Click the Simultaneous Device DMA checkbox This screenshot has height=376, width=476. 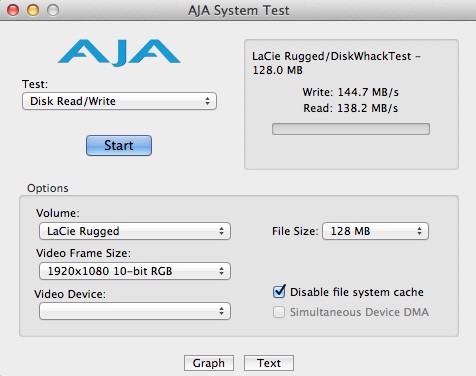pos(279,312)
